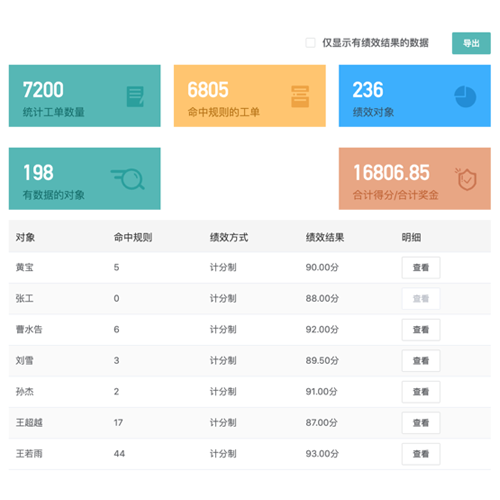500x500 pixels.
Task: Click the 对象 column header
Action: (25, 237)
